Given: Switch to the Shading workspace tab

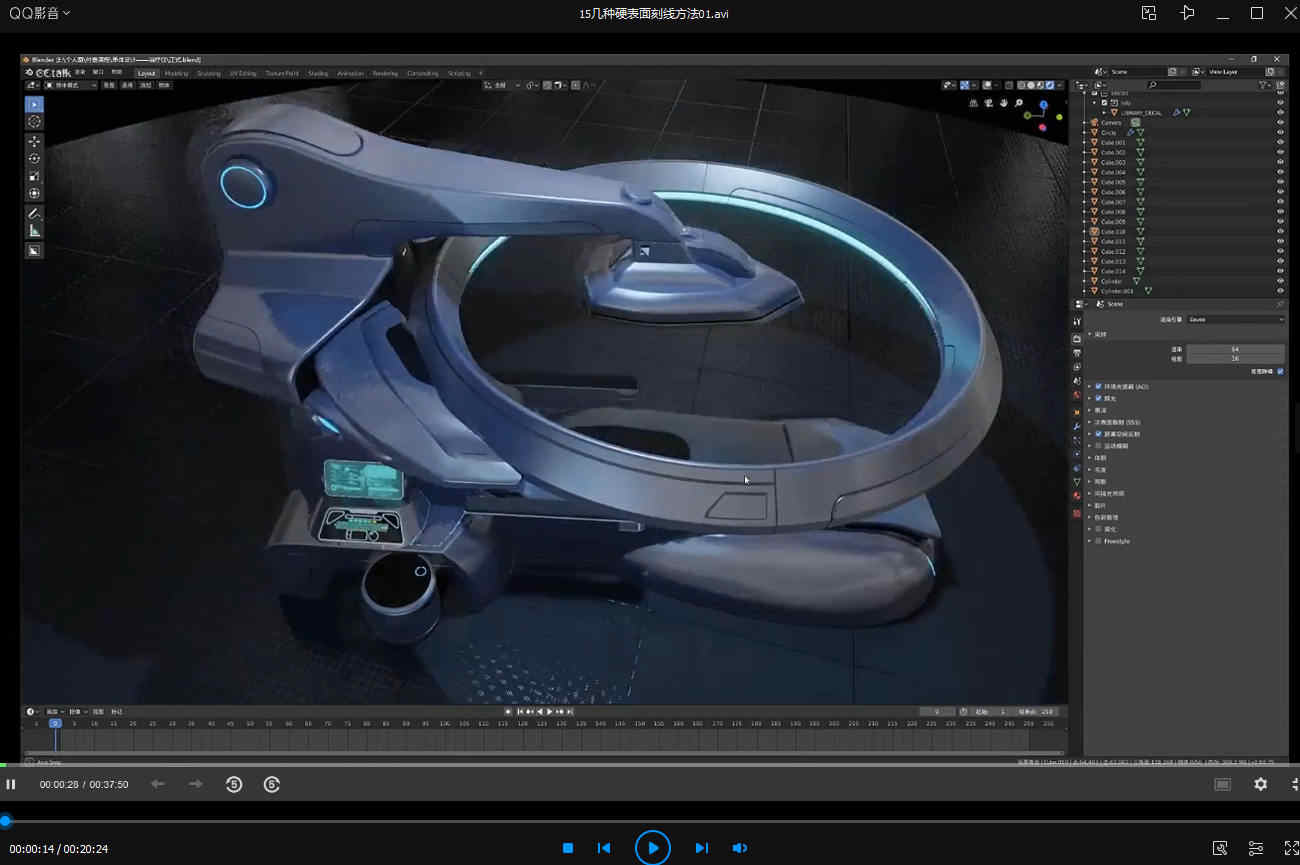Looking at the screenshot, I should (x=317, y=72).
